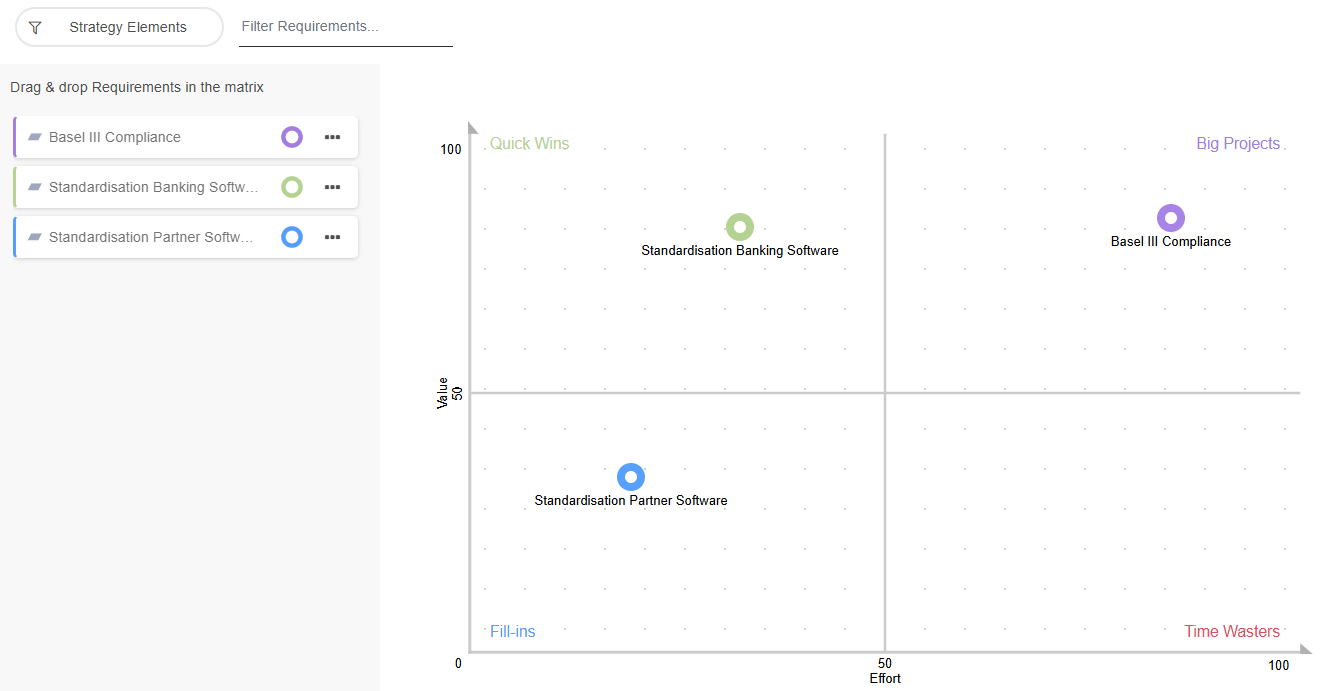Focus the Filter Requirements search field

[345, 27]
